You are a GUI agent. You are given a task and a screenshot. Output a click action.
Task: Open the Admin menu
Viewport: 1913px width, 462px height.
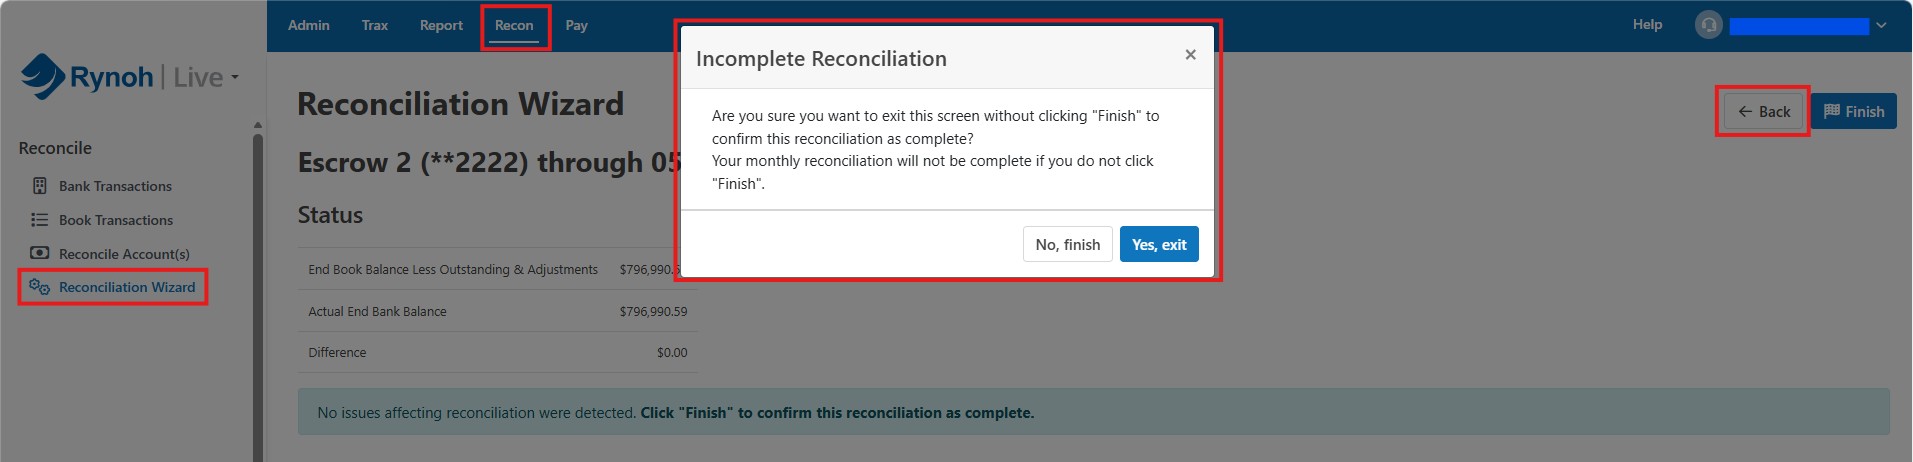click(308, 25)
